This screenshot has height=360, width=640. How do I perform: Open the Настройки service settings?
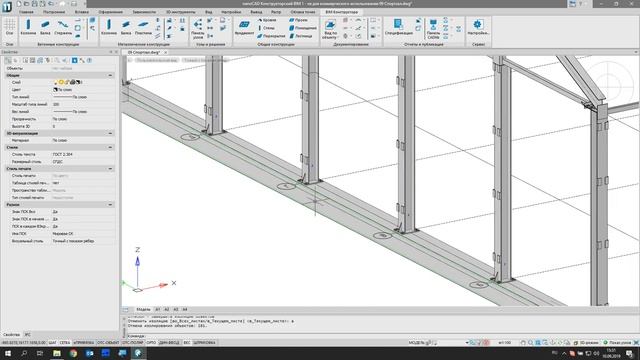pos(478,27)
